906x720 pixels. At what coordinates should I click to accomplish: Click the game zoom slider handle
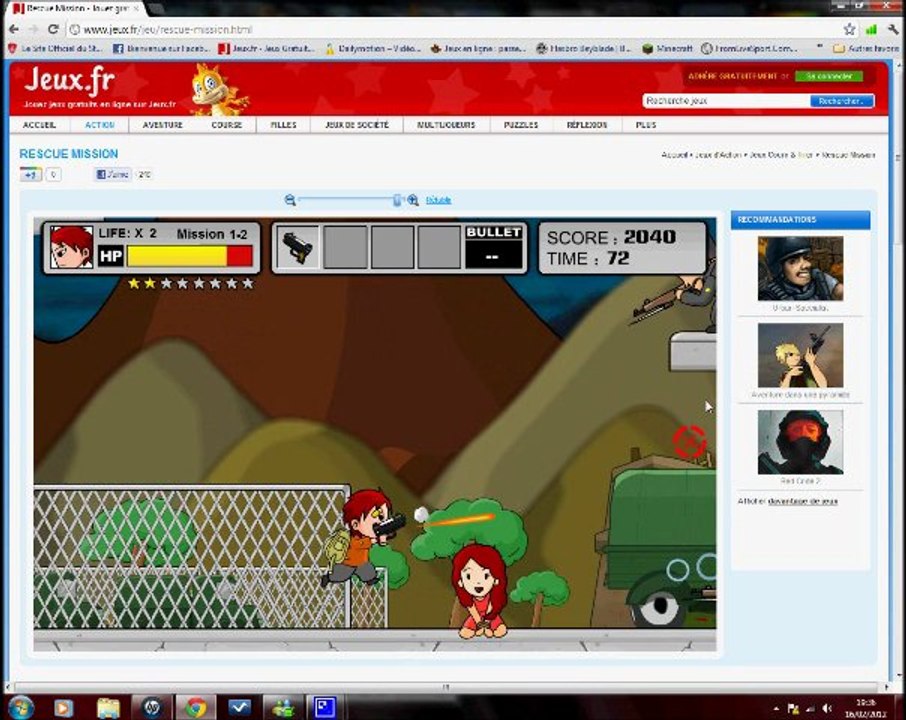click(x=397, y=200)
